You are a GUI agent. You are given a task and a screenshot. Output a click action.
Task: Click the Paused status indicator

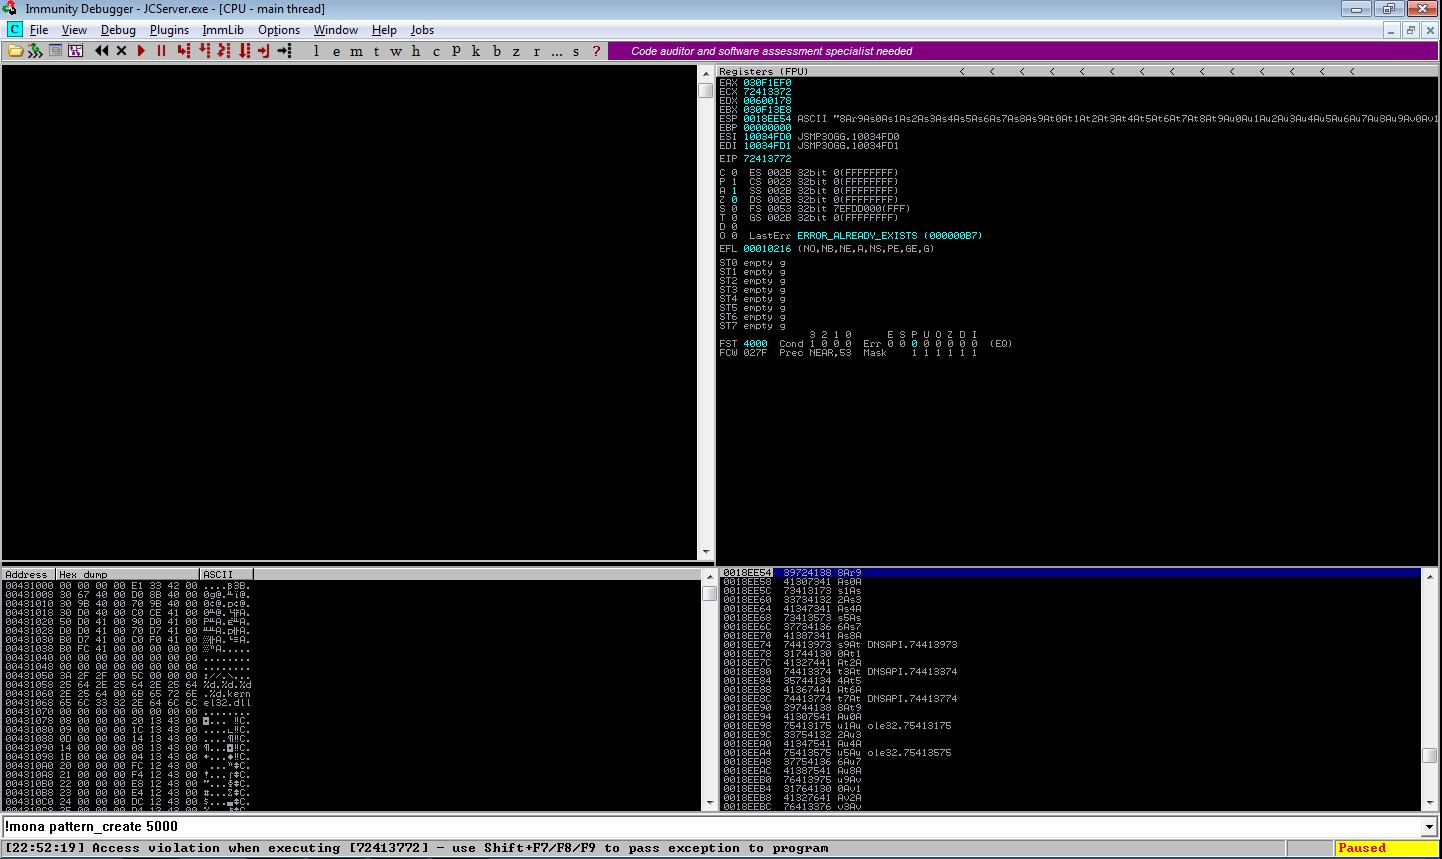1386,848
